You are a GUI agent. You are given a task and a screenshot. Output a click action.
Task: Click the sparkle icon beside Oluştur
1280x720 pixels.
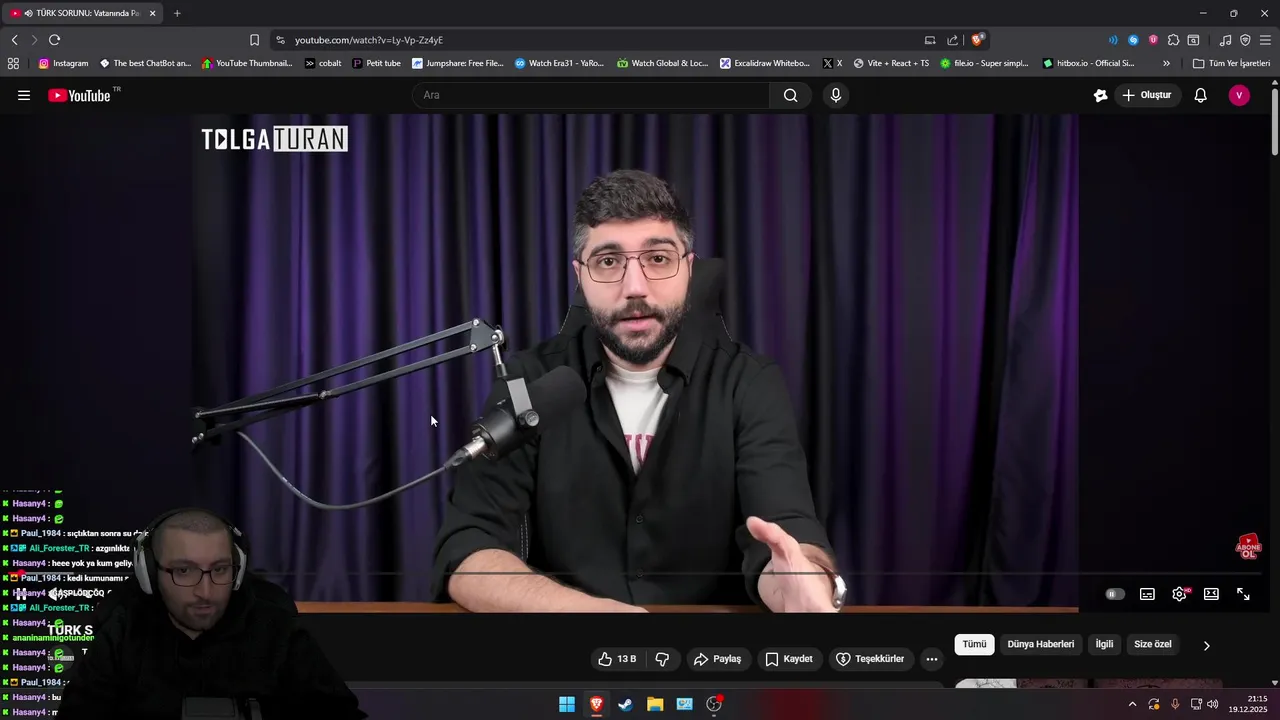(x=1101, y=95)
